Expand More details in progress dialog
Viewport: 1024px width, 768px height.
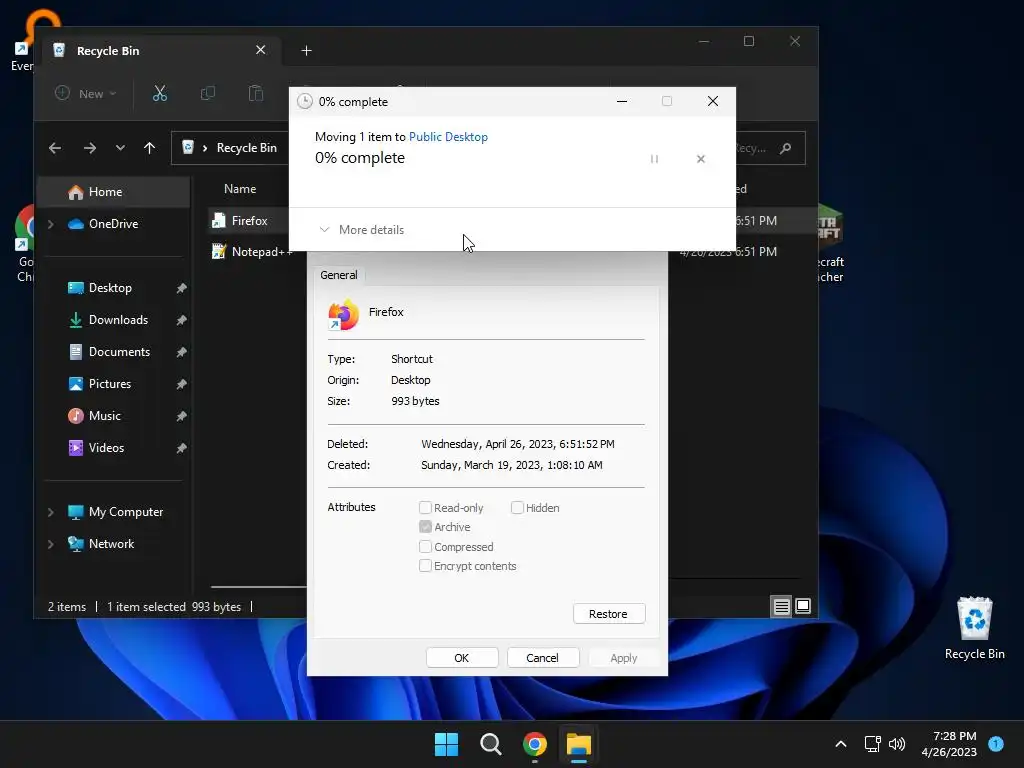[x=361, y=230]
